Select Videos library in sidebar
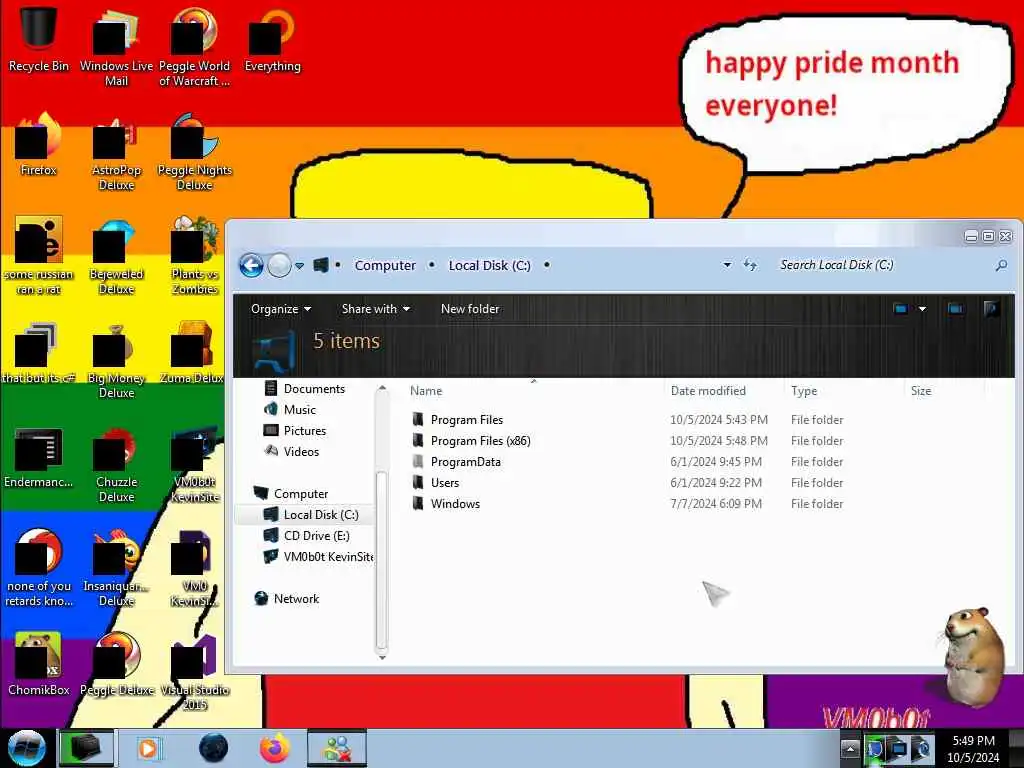 tap(292, 451)
